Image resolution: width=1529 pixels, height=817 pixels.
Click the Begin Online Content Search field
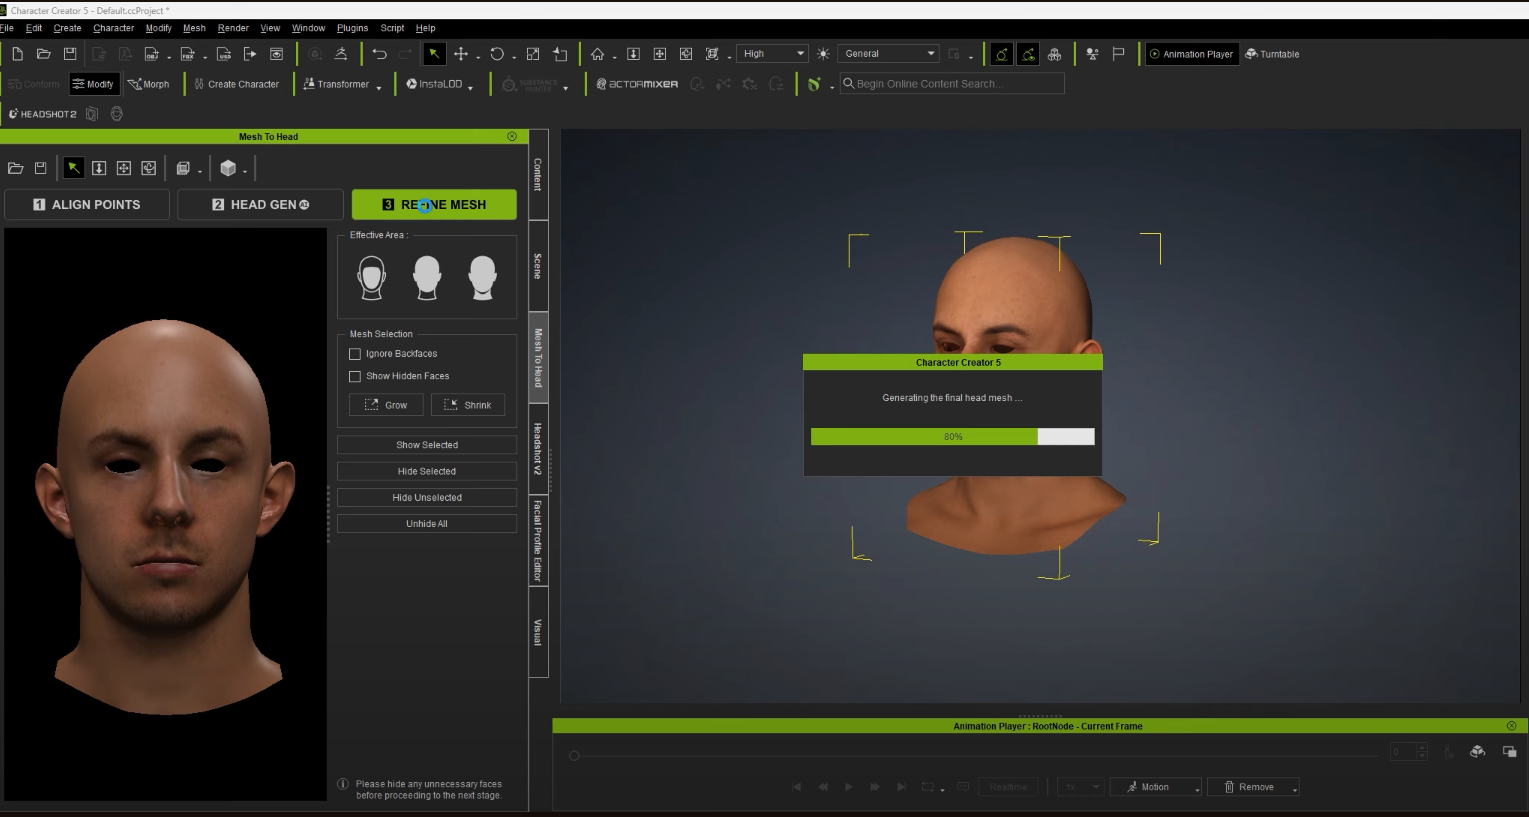[952, 84]
